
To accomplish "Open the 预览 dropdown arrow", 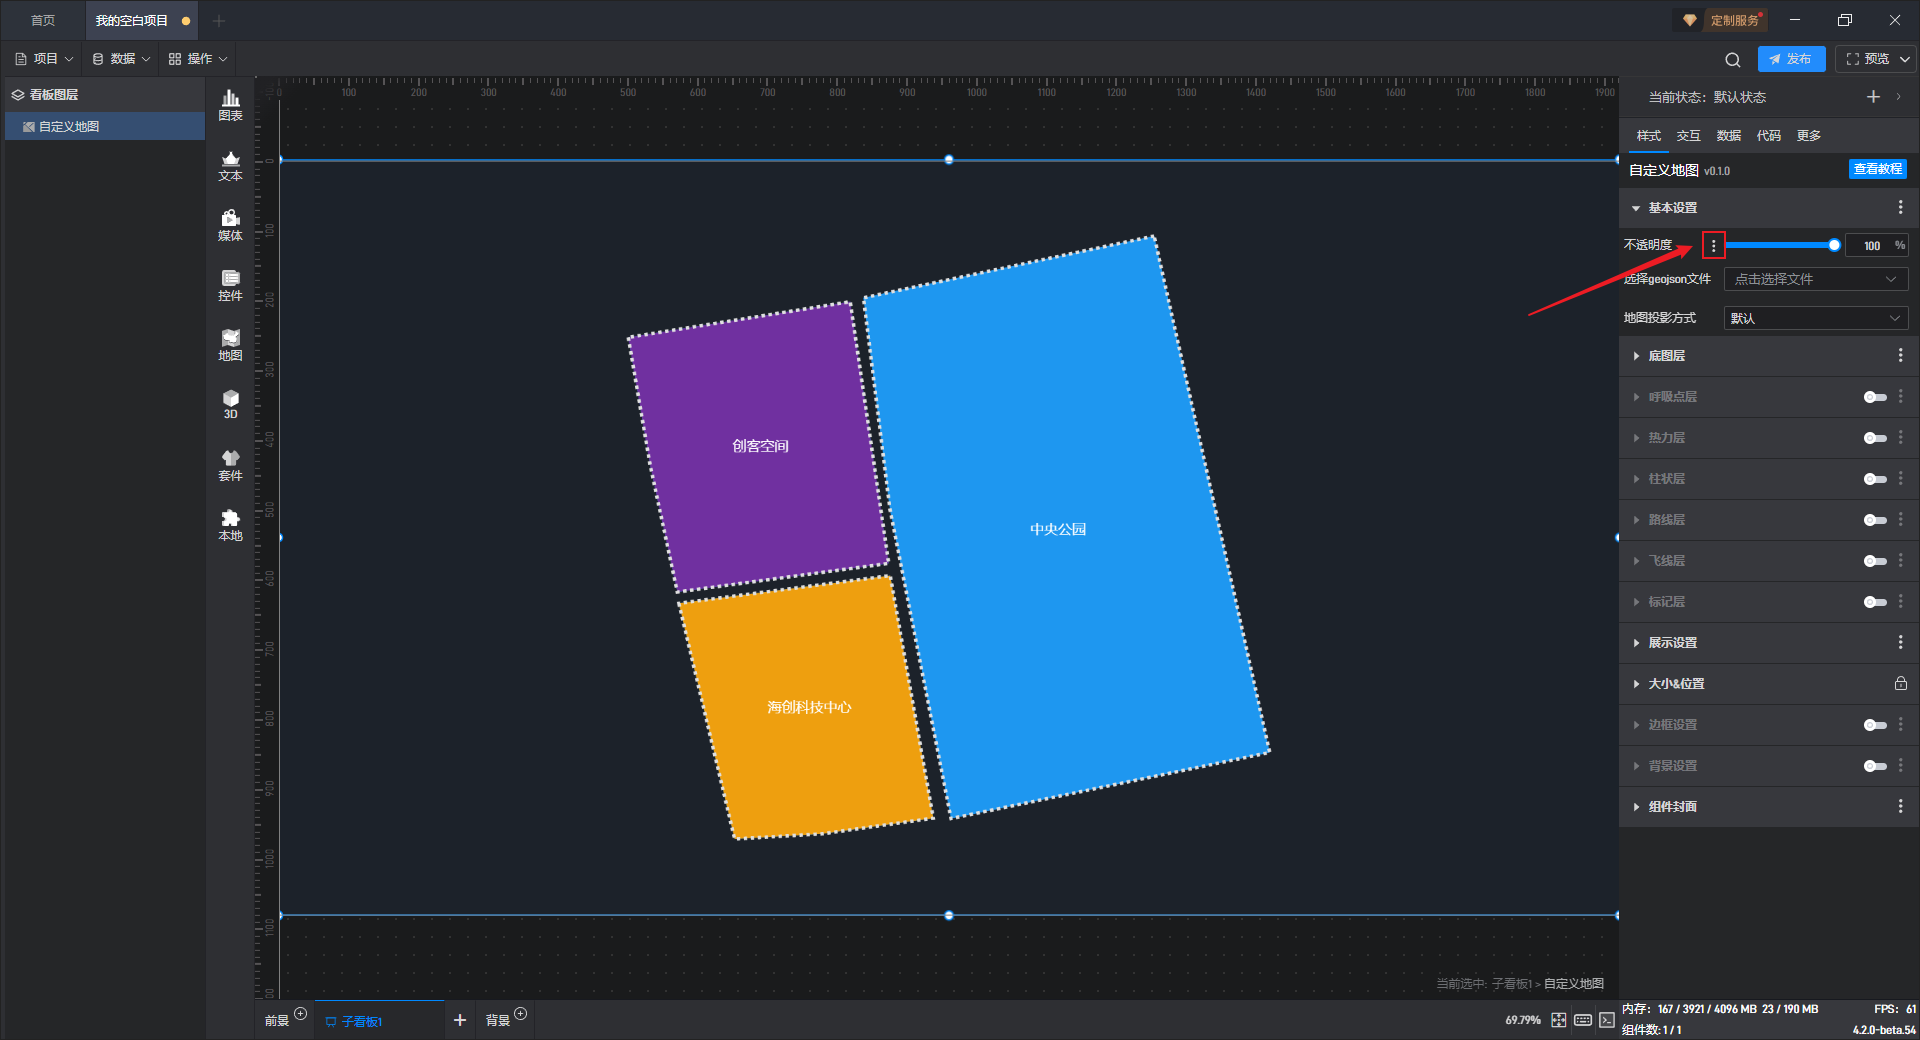I will pyautogui.click(x=1905, y=59).
